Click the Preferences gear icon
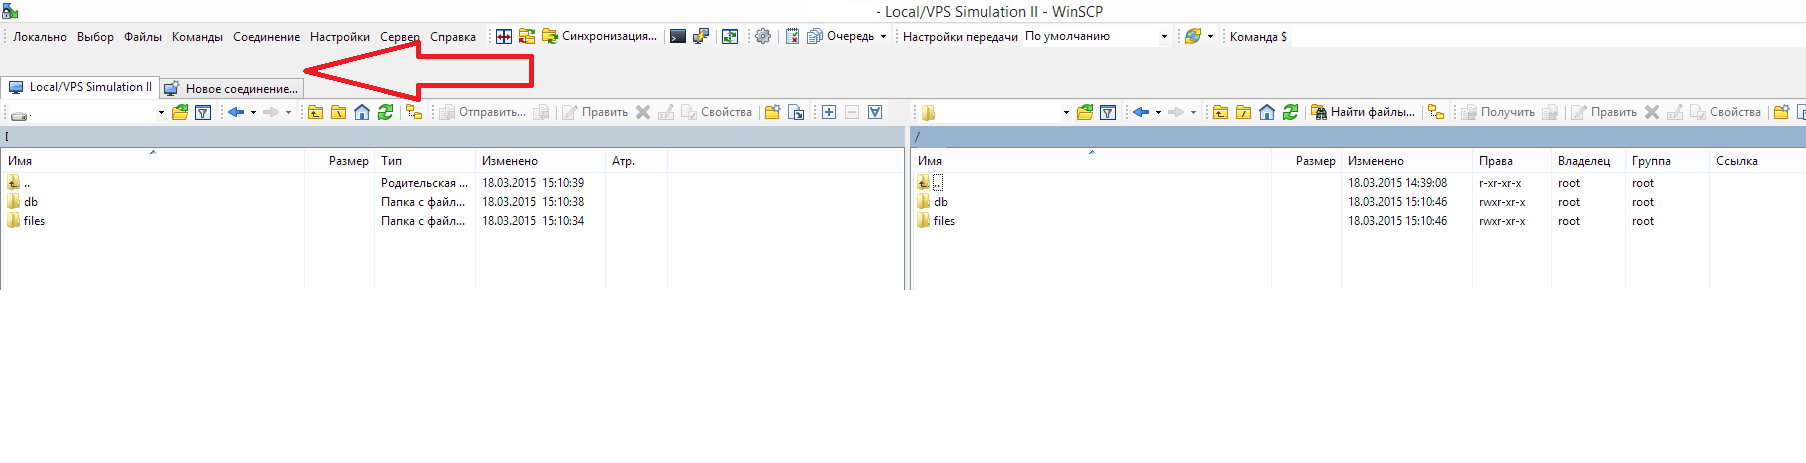Image resolution: width=1806 pixels, height=463 pixels. click(763, 37)
